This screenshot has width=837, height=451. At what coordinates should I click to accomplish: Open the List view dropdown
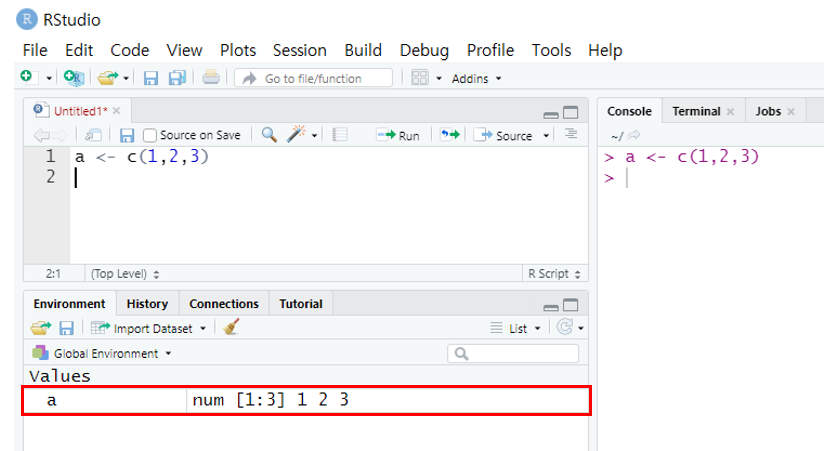[516, 328]
